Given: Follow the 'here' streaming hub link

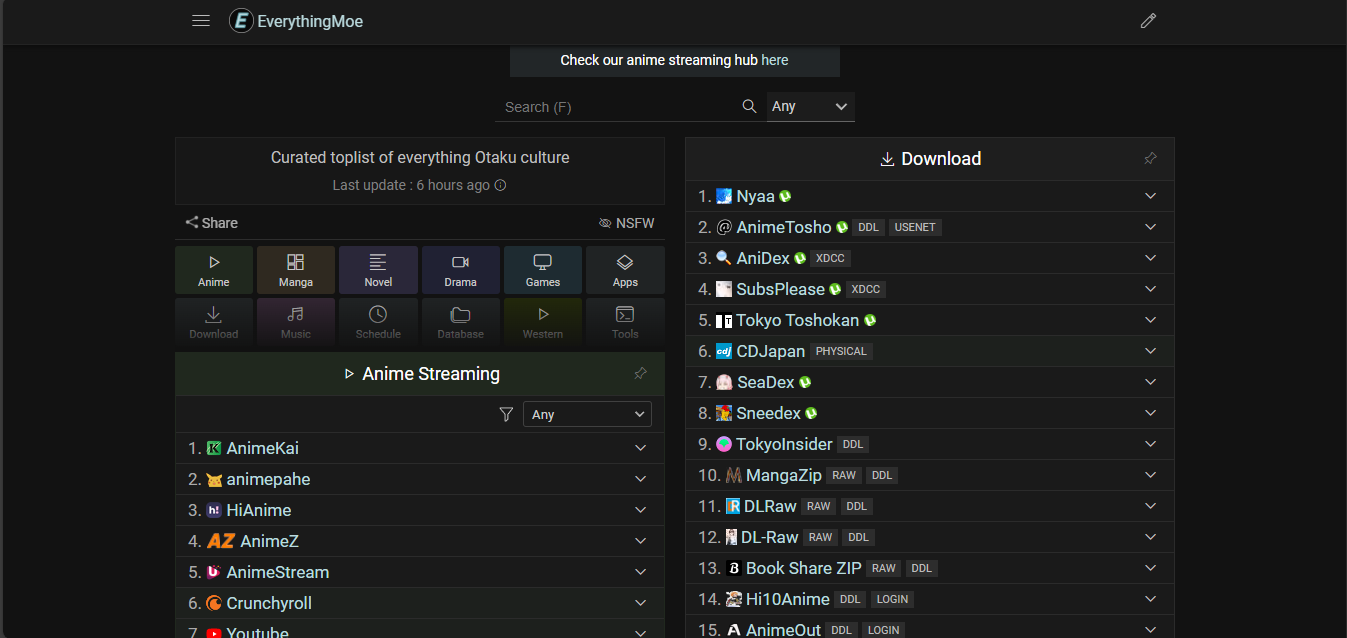Looking at the screenshot, I should [x=775, y=60].
